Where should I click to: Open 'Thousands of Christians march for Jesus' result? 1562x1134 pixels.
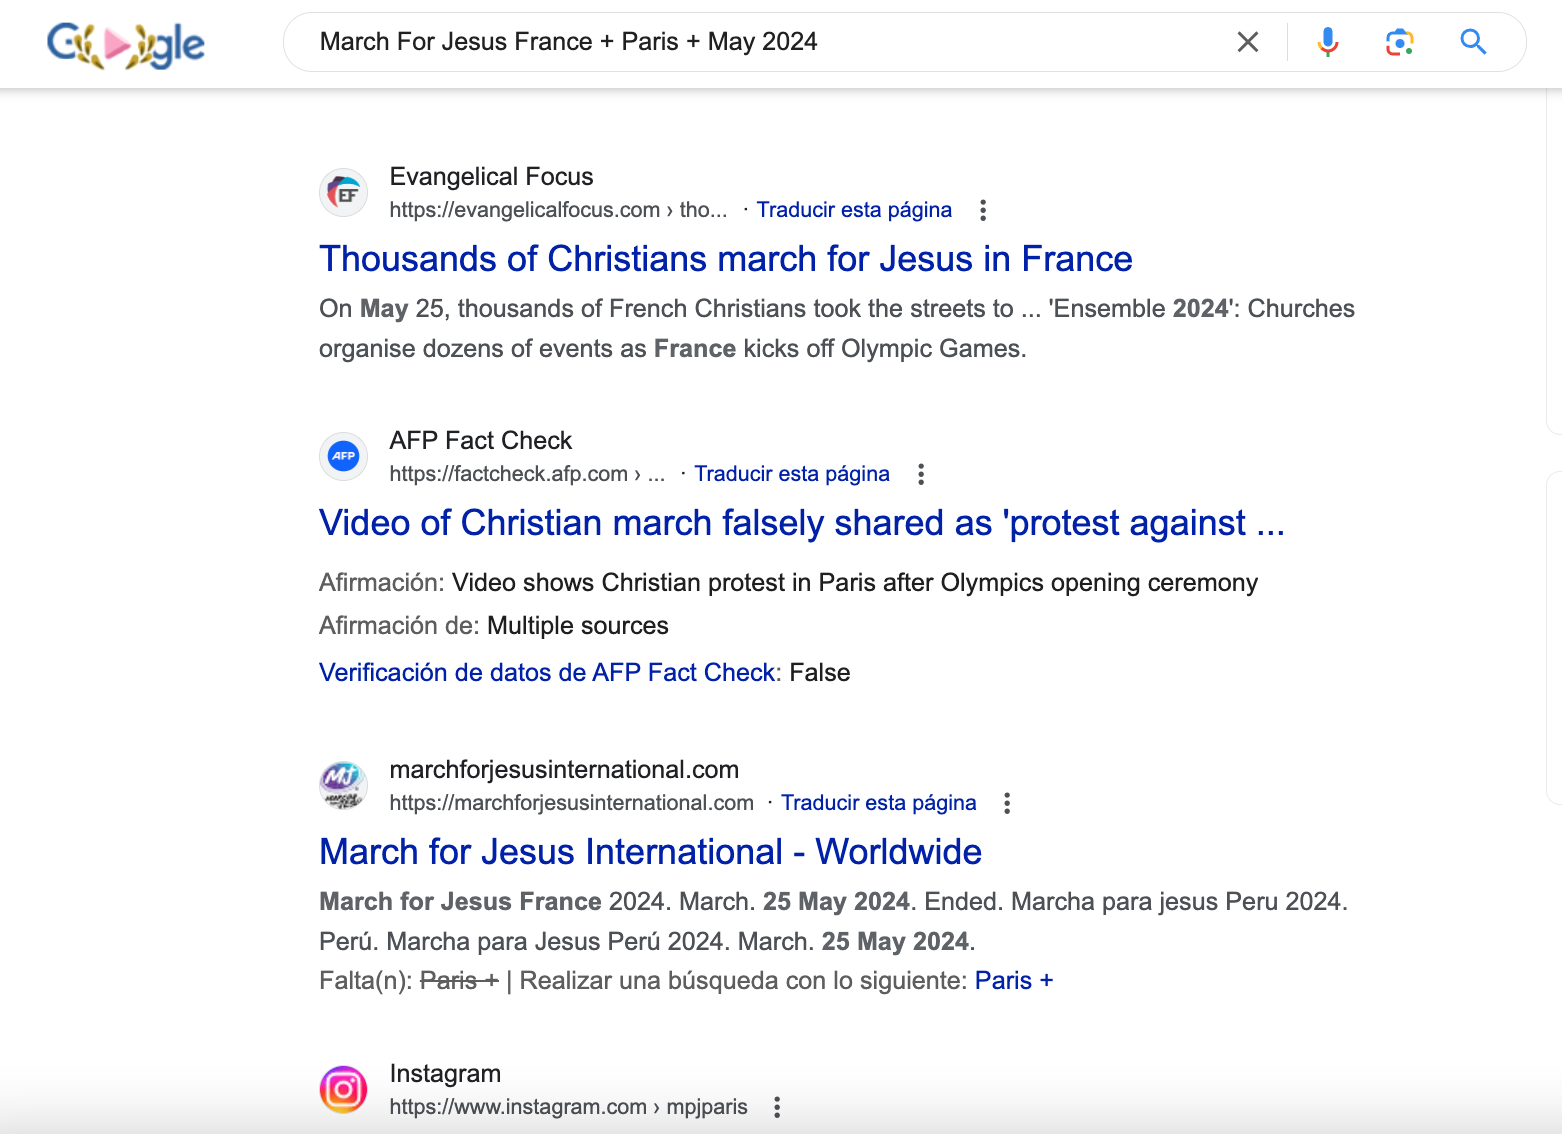coord(725,259)
